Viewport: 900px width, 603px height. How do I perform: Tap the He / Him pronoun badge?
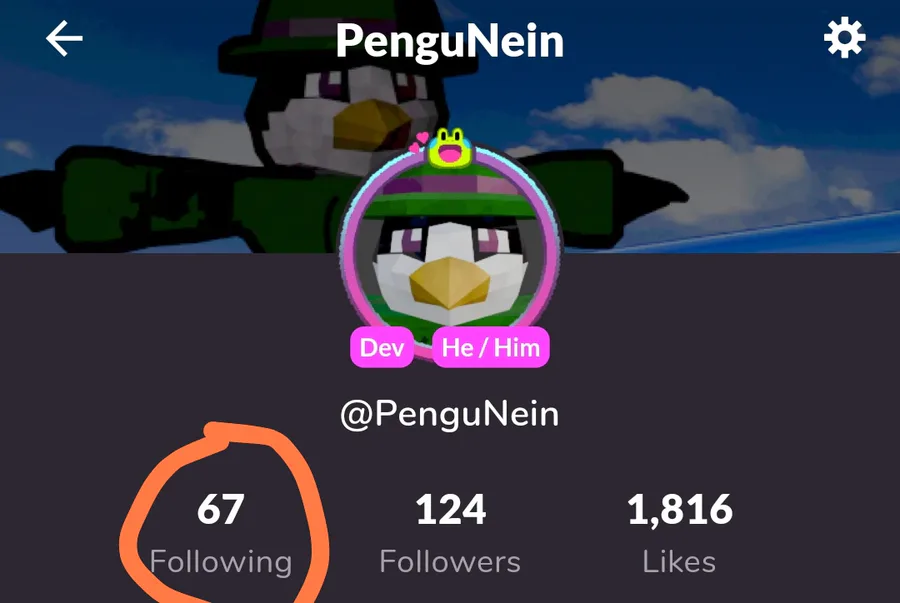(491, 347)
